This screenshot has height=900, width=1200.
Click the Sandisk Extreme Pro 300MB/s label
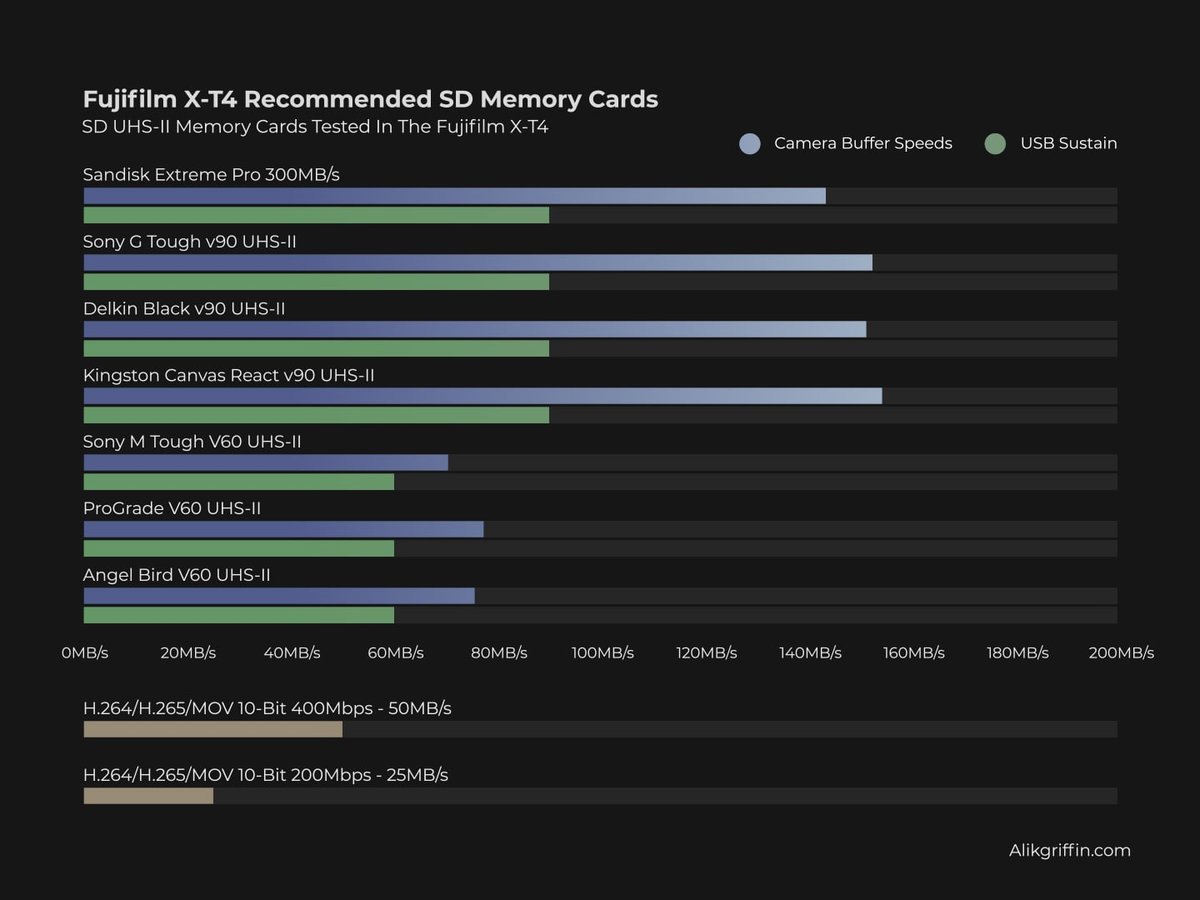pyautogui.click(x=211, y=174)
